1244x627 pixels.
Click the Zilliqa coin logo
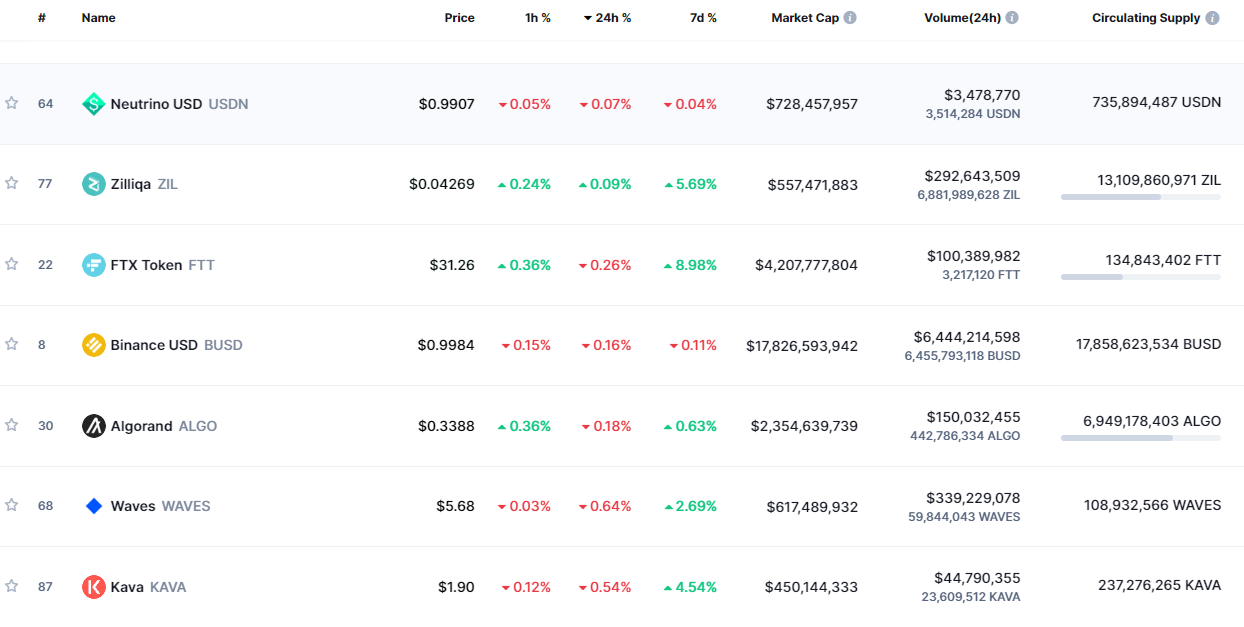pos(93,184)
